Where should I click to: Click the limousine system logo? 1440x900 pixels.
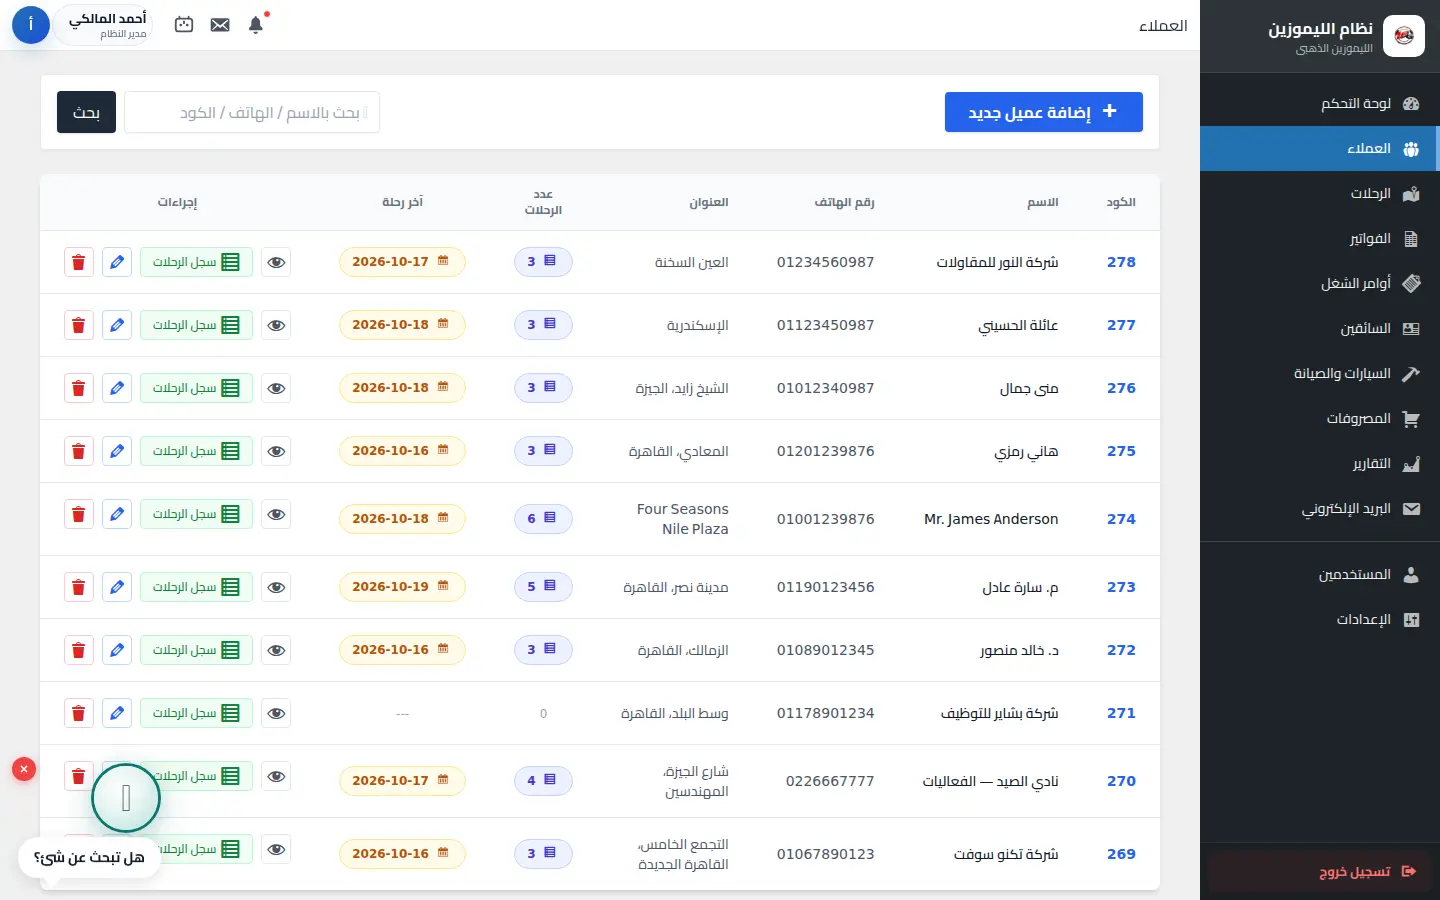point(1404,36)
